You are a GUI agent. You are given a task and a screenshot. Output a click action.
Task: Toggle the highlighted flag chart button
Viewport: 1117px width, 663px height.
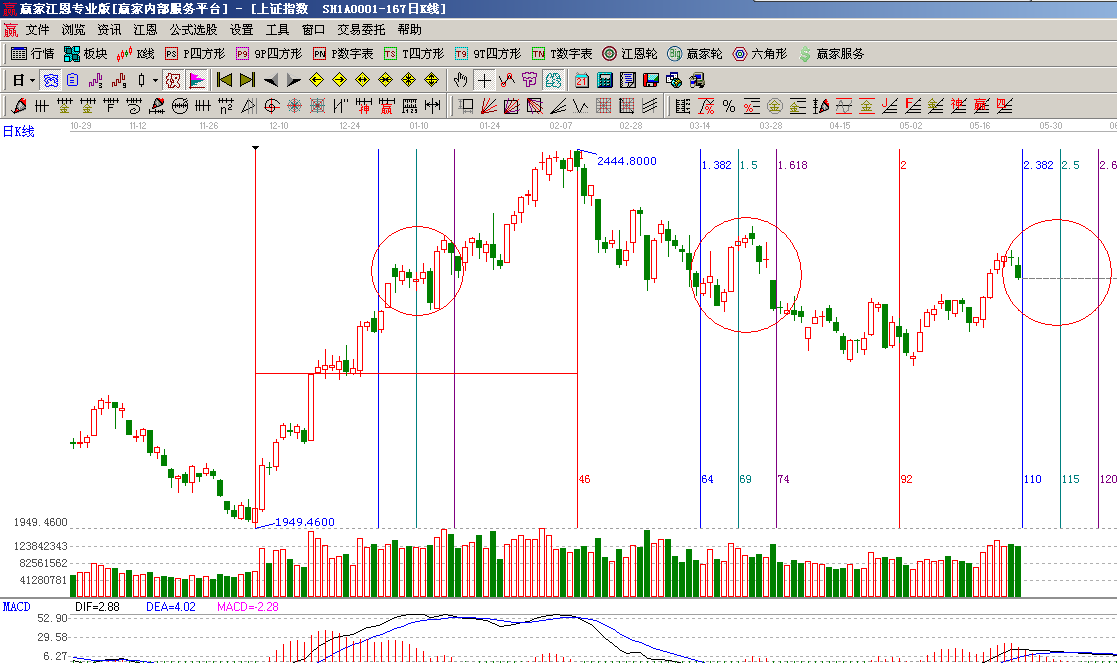[197, 80]
